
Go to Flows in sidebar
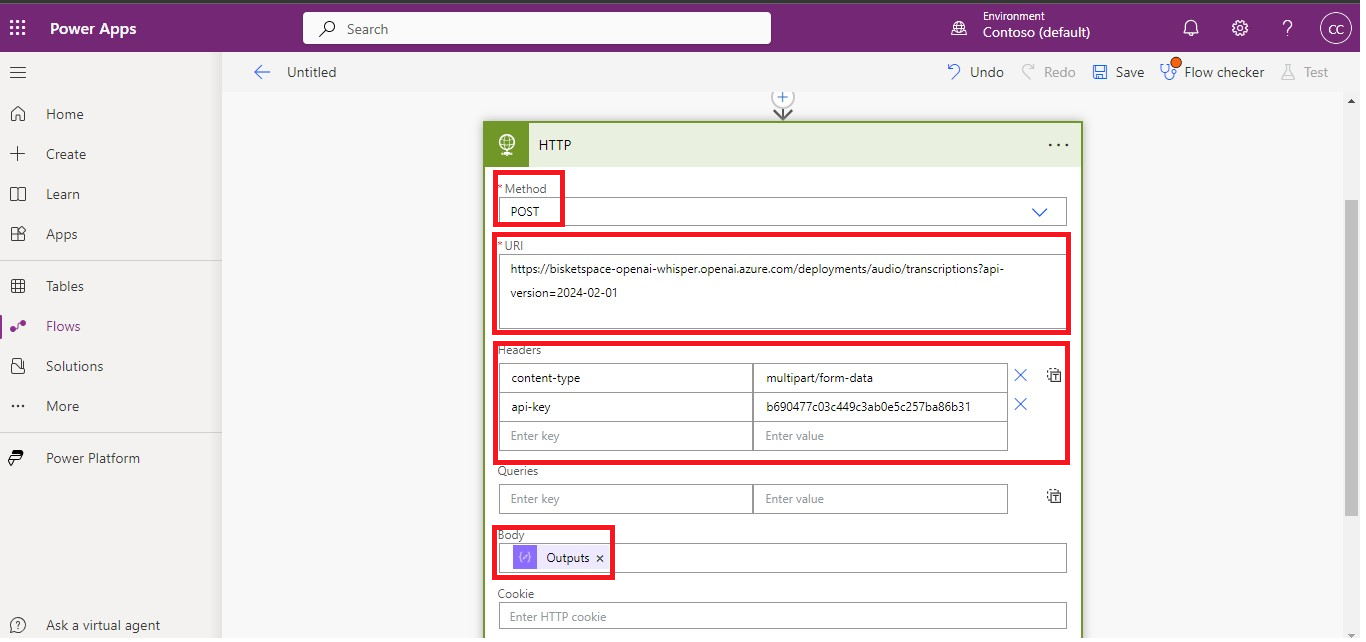(x=63, y=326)
